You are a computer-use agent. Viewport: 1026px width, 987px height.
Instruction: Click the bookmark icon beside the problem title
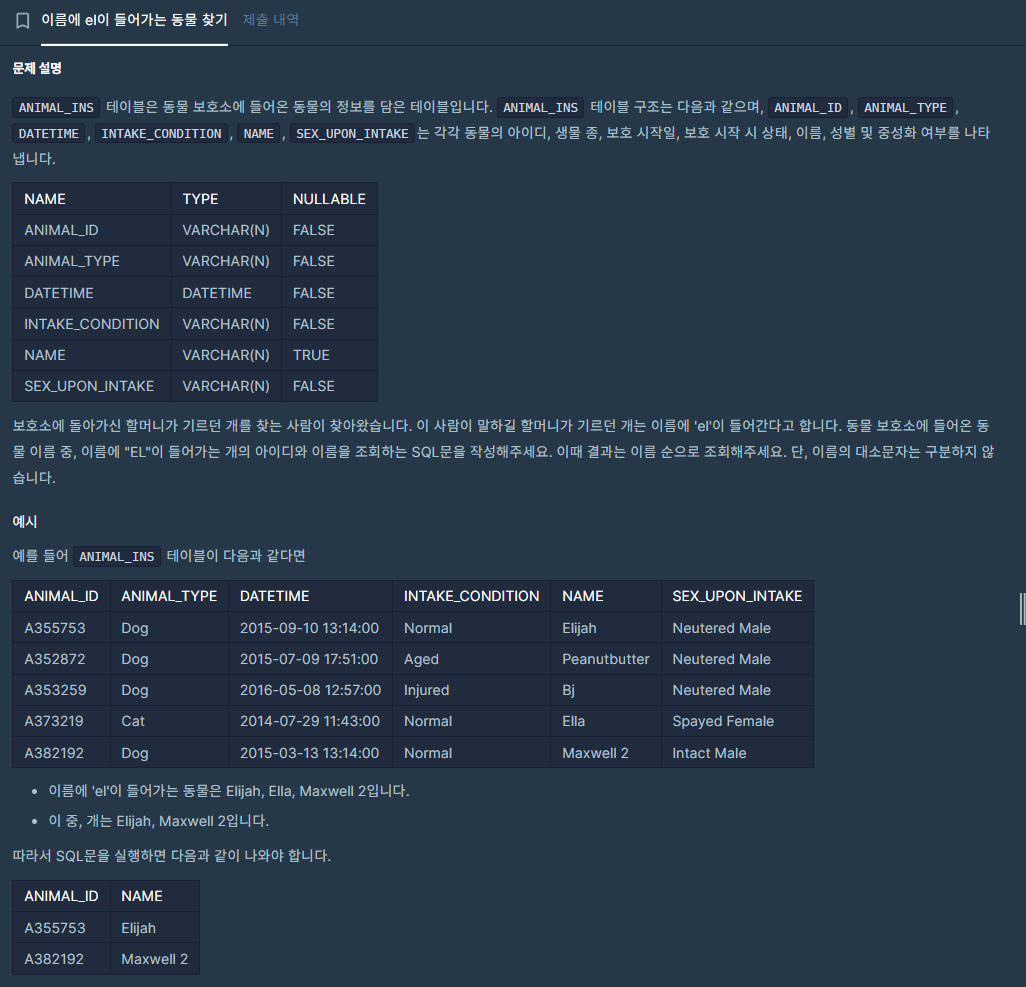(x=22, y=21)
